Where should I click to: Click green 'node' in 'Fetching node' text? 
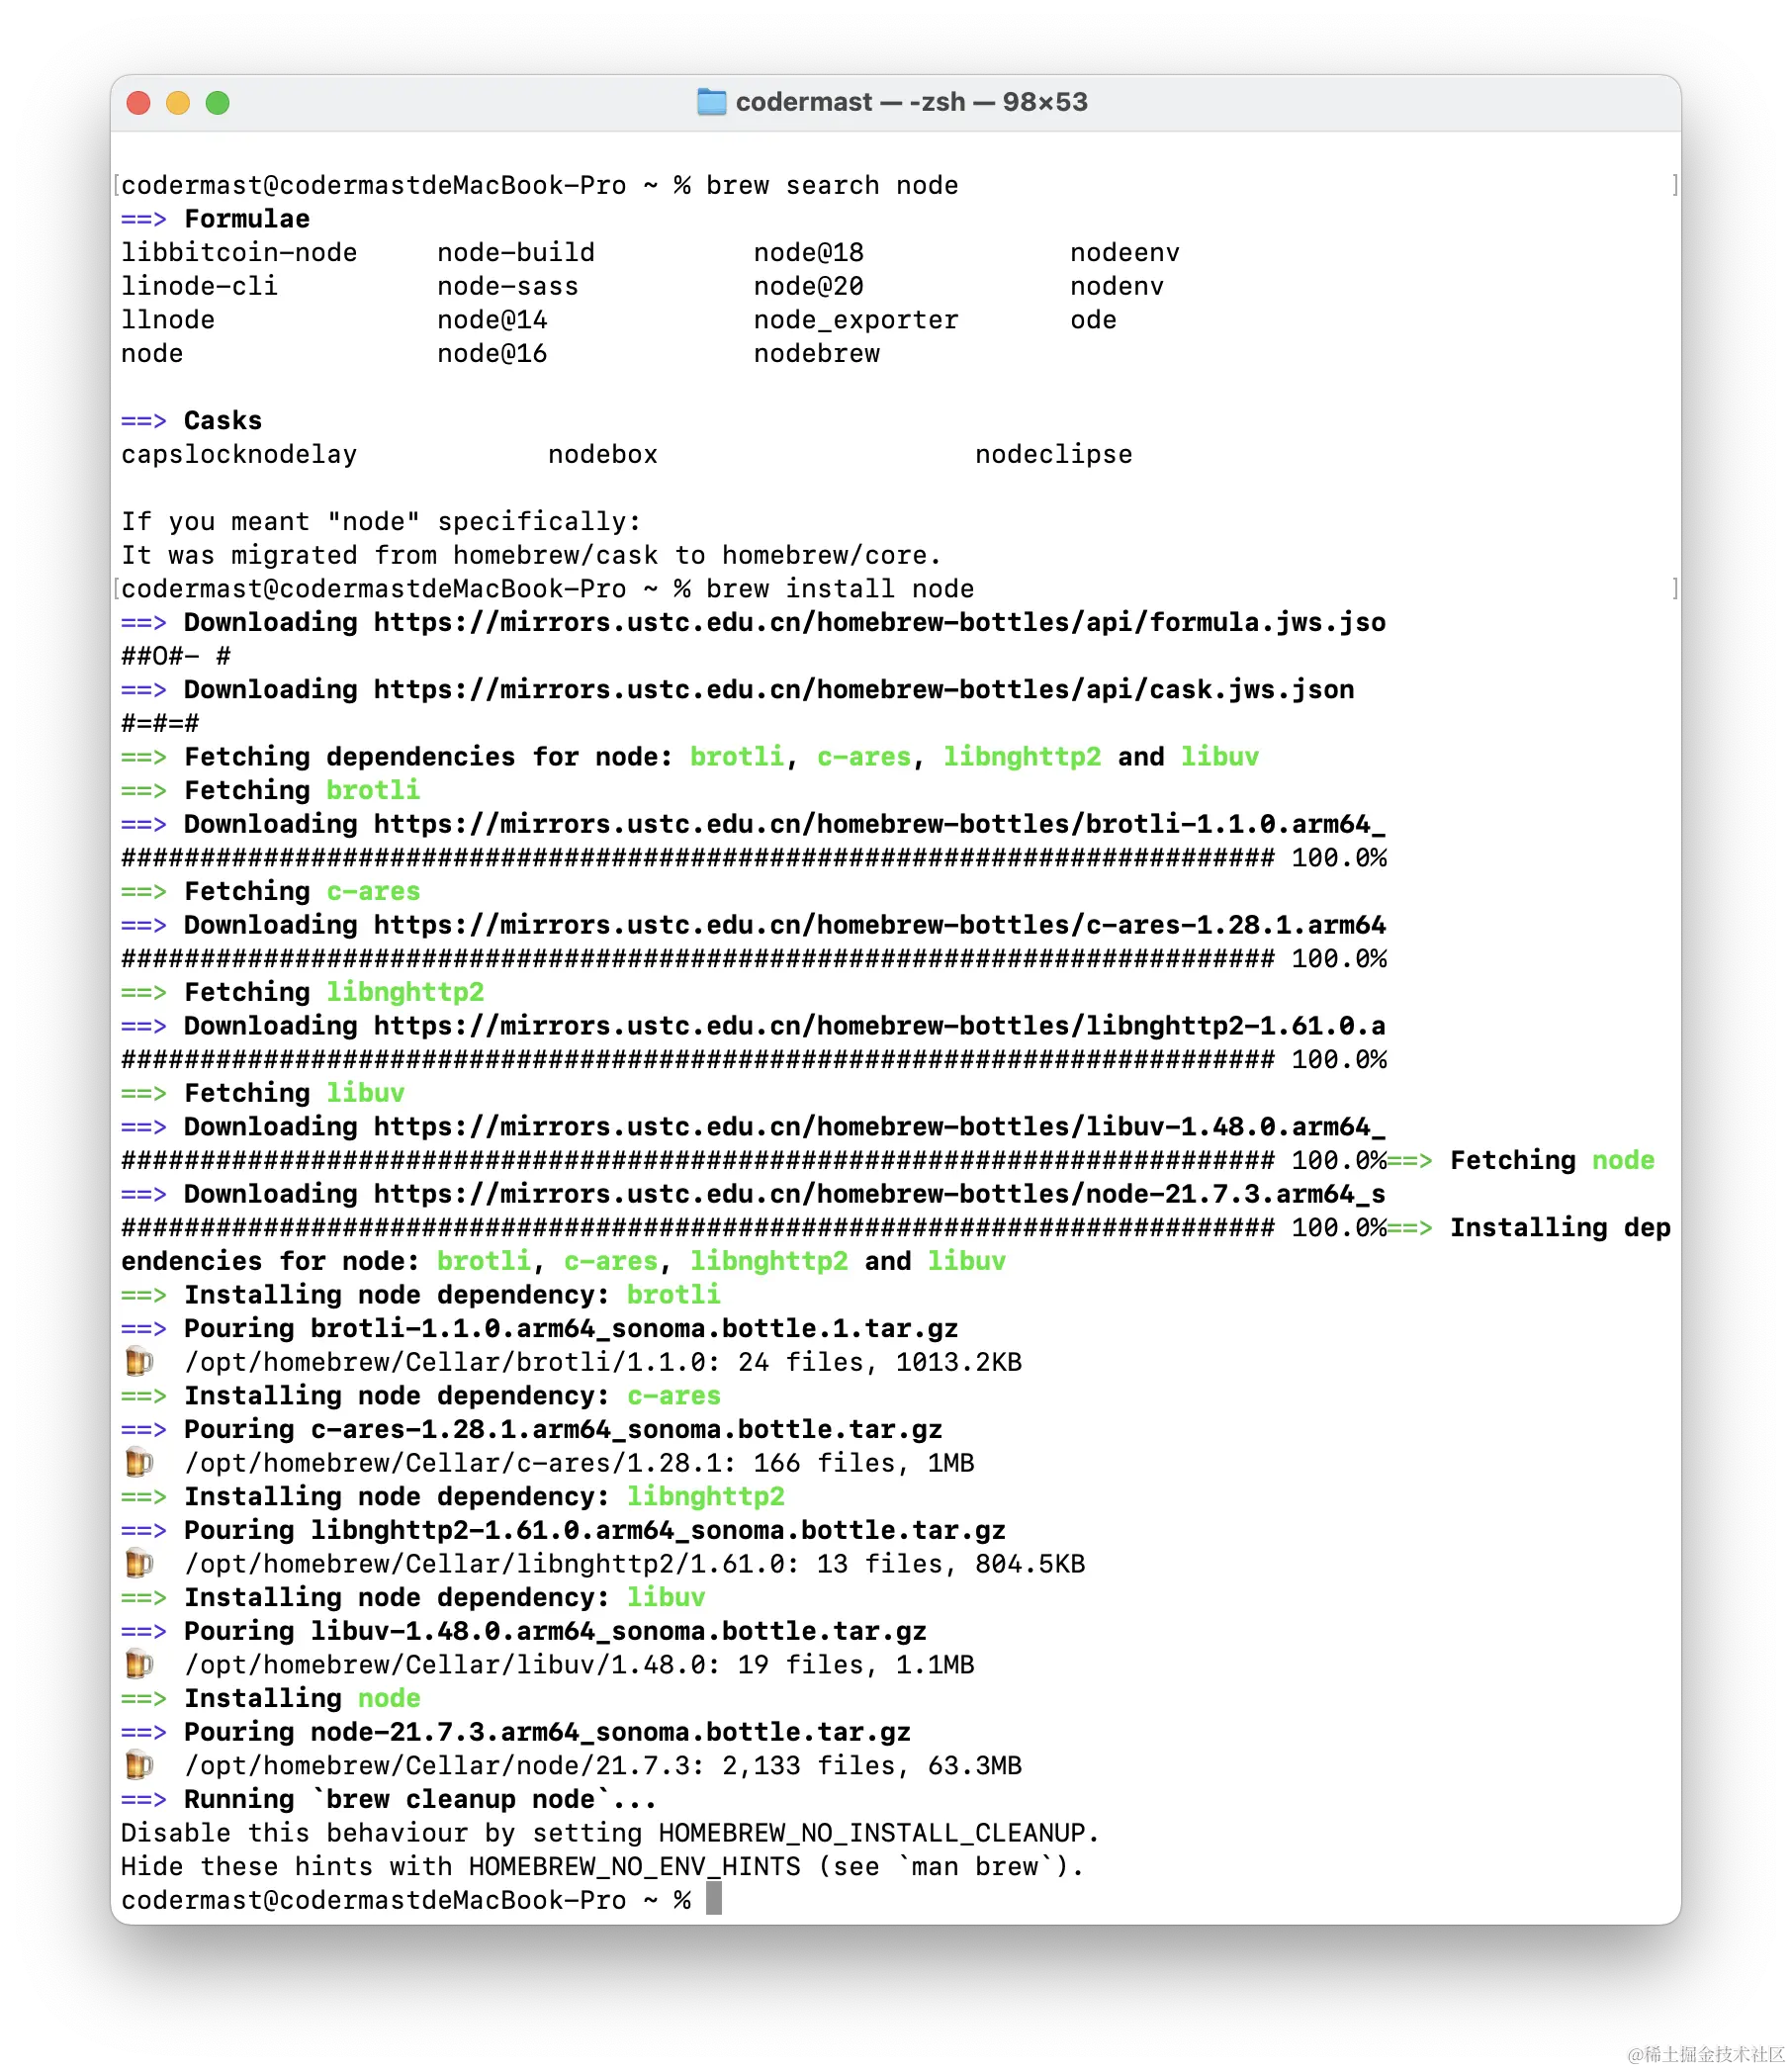click(x=1623, y=1161)
